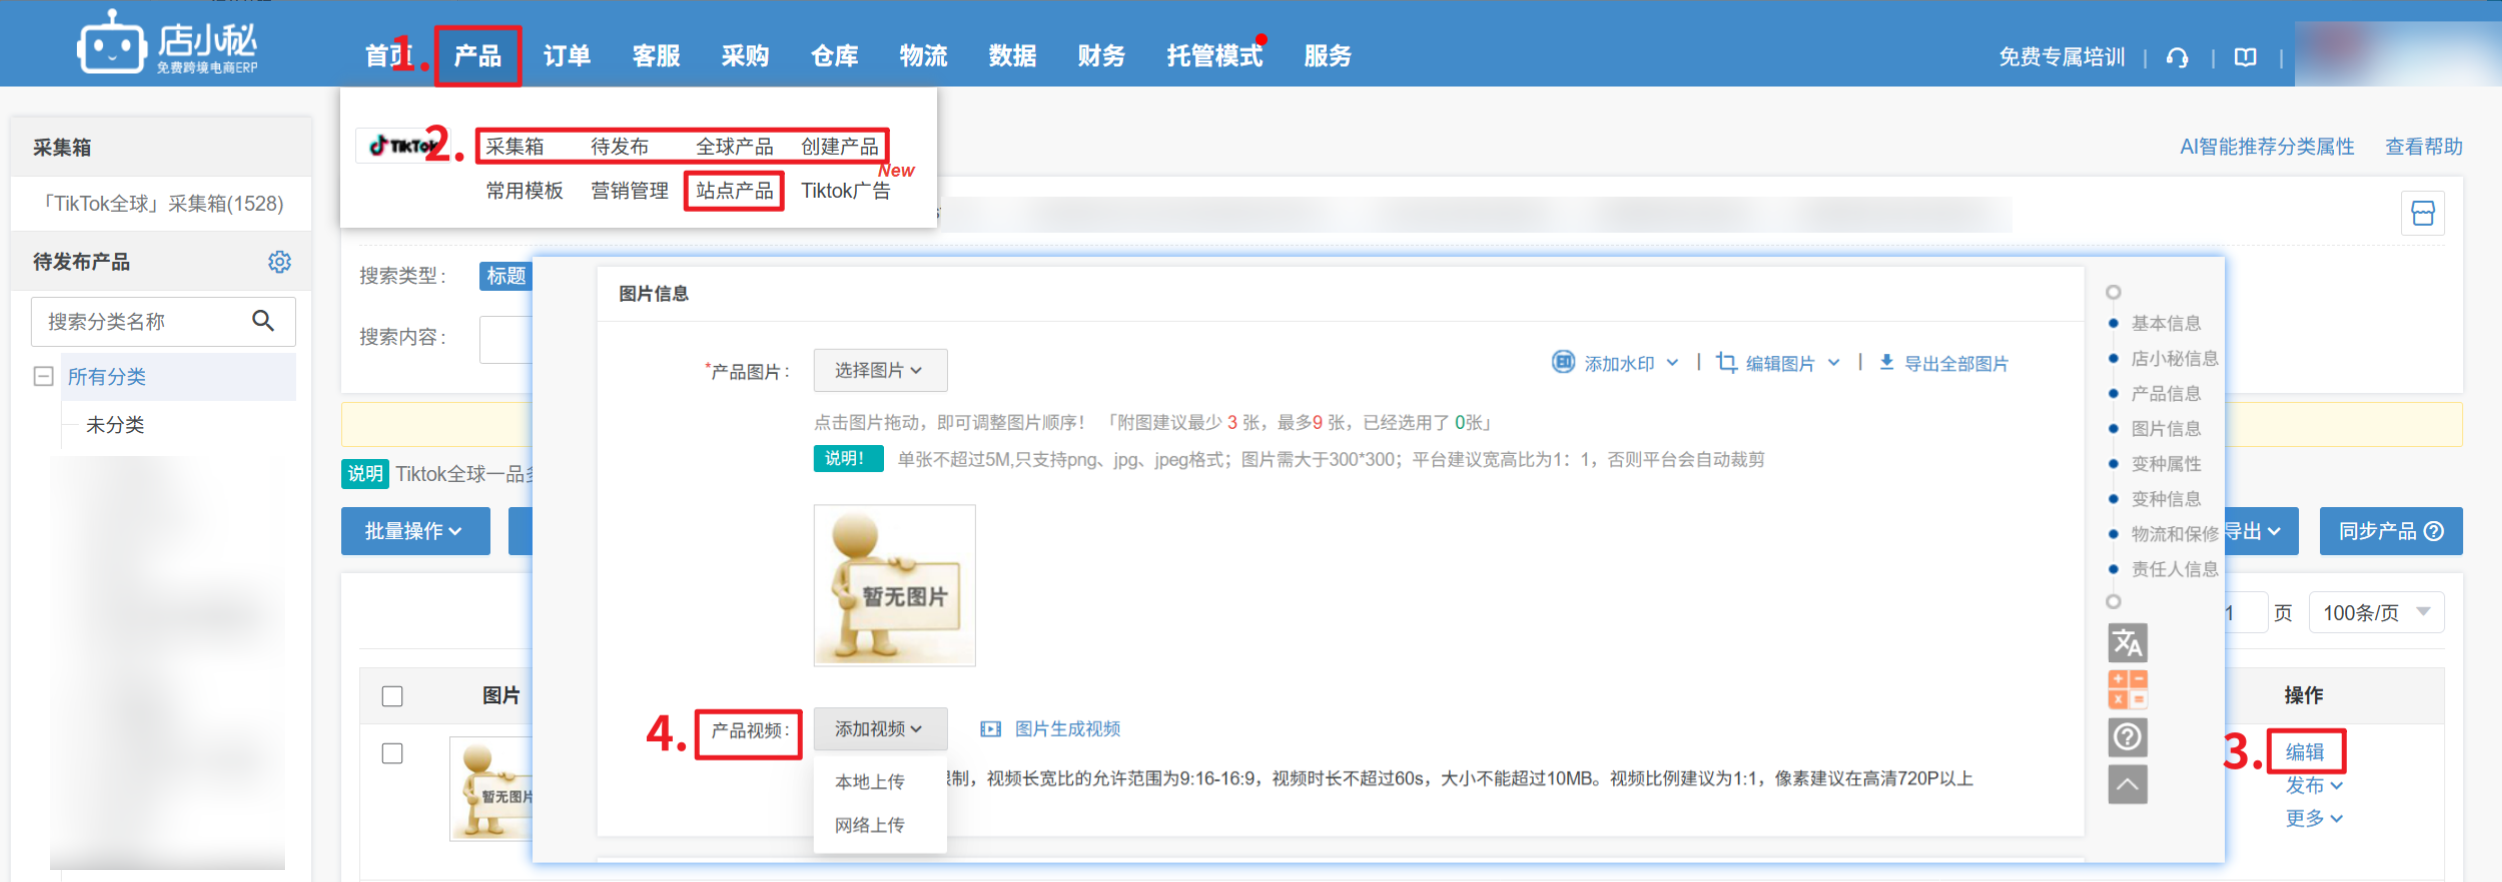Select Tiktok广告 in the product submenu
Screen dimensions: 2502x882
point(846,191)
